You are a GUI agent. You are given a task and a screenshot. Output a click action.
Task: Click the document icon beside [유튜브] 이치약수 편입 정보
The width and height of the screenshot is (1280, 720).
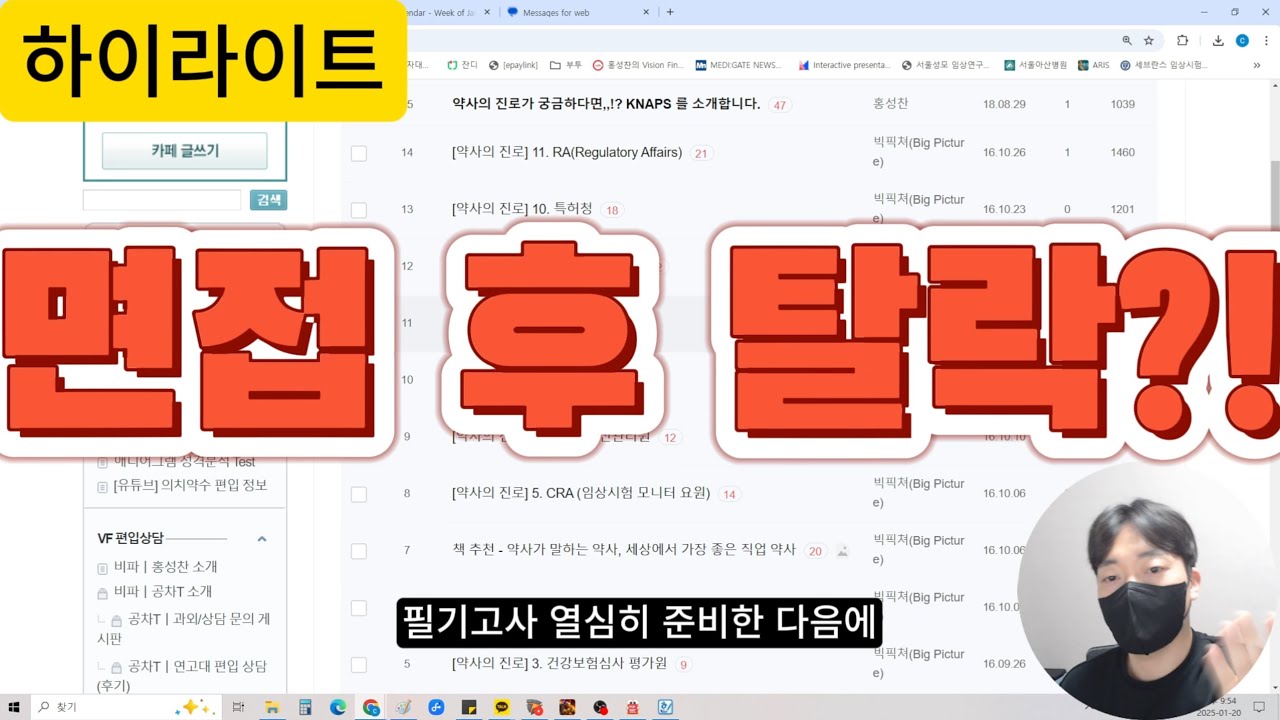click(x=102, y=486)
